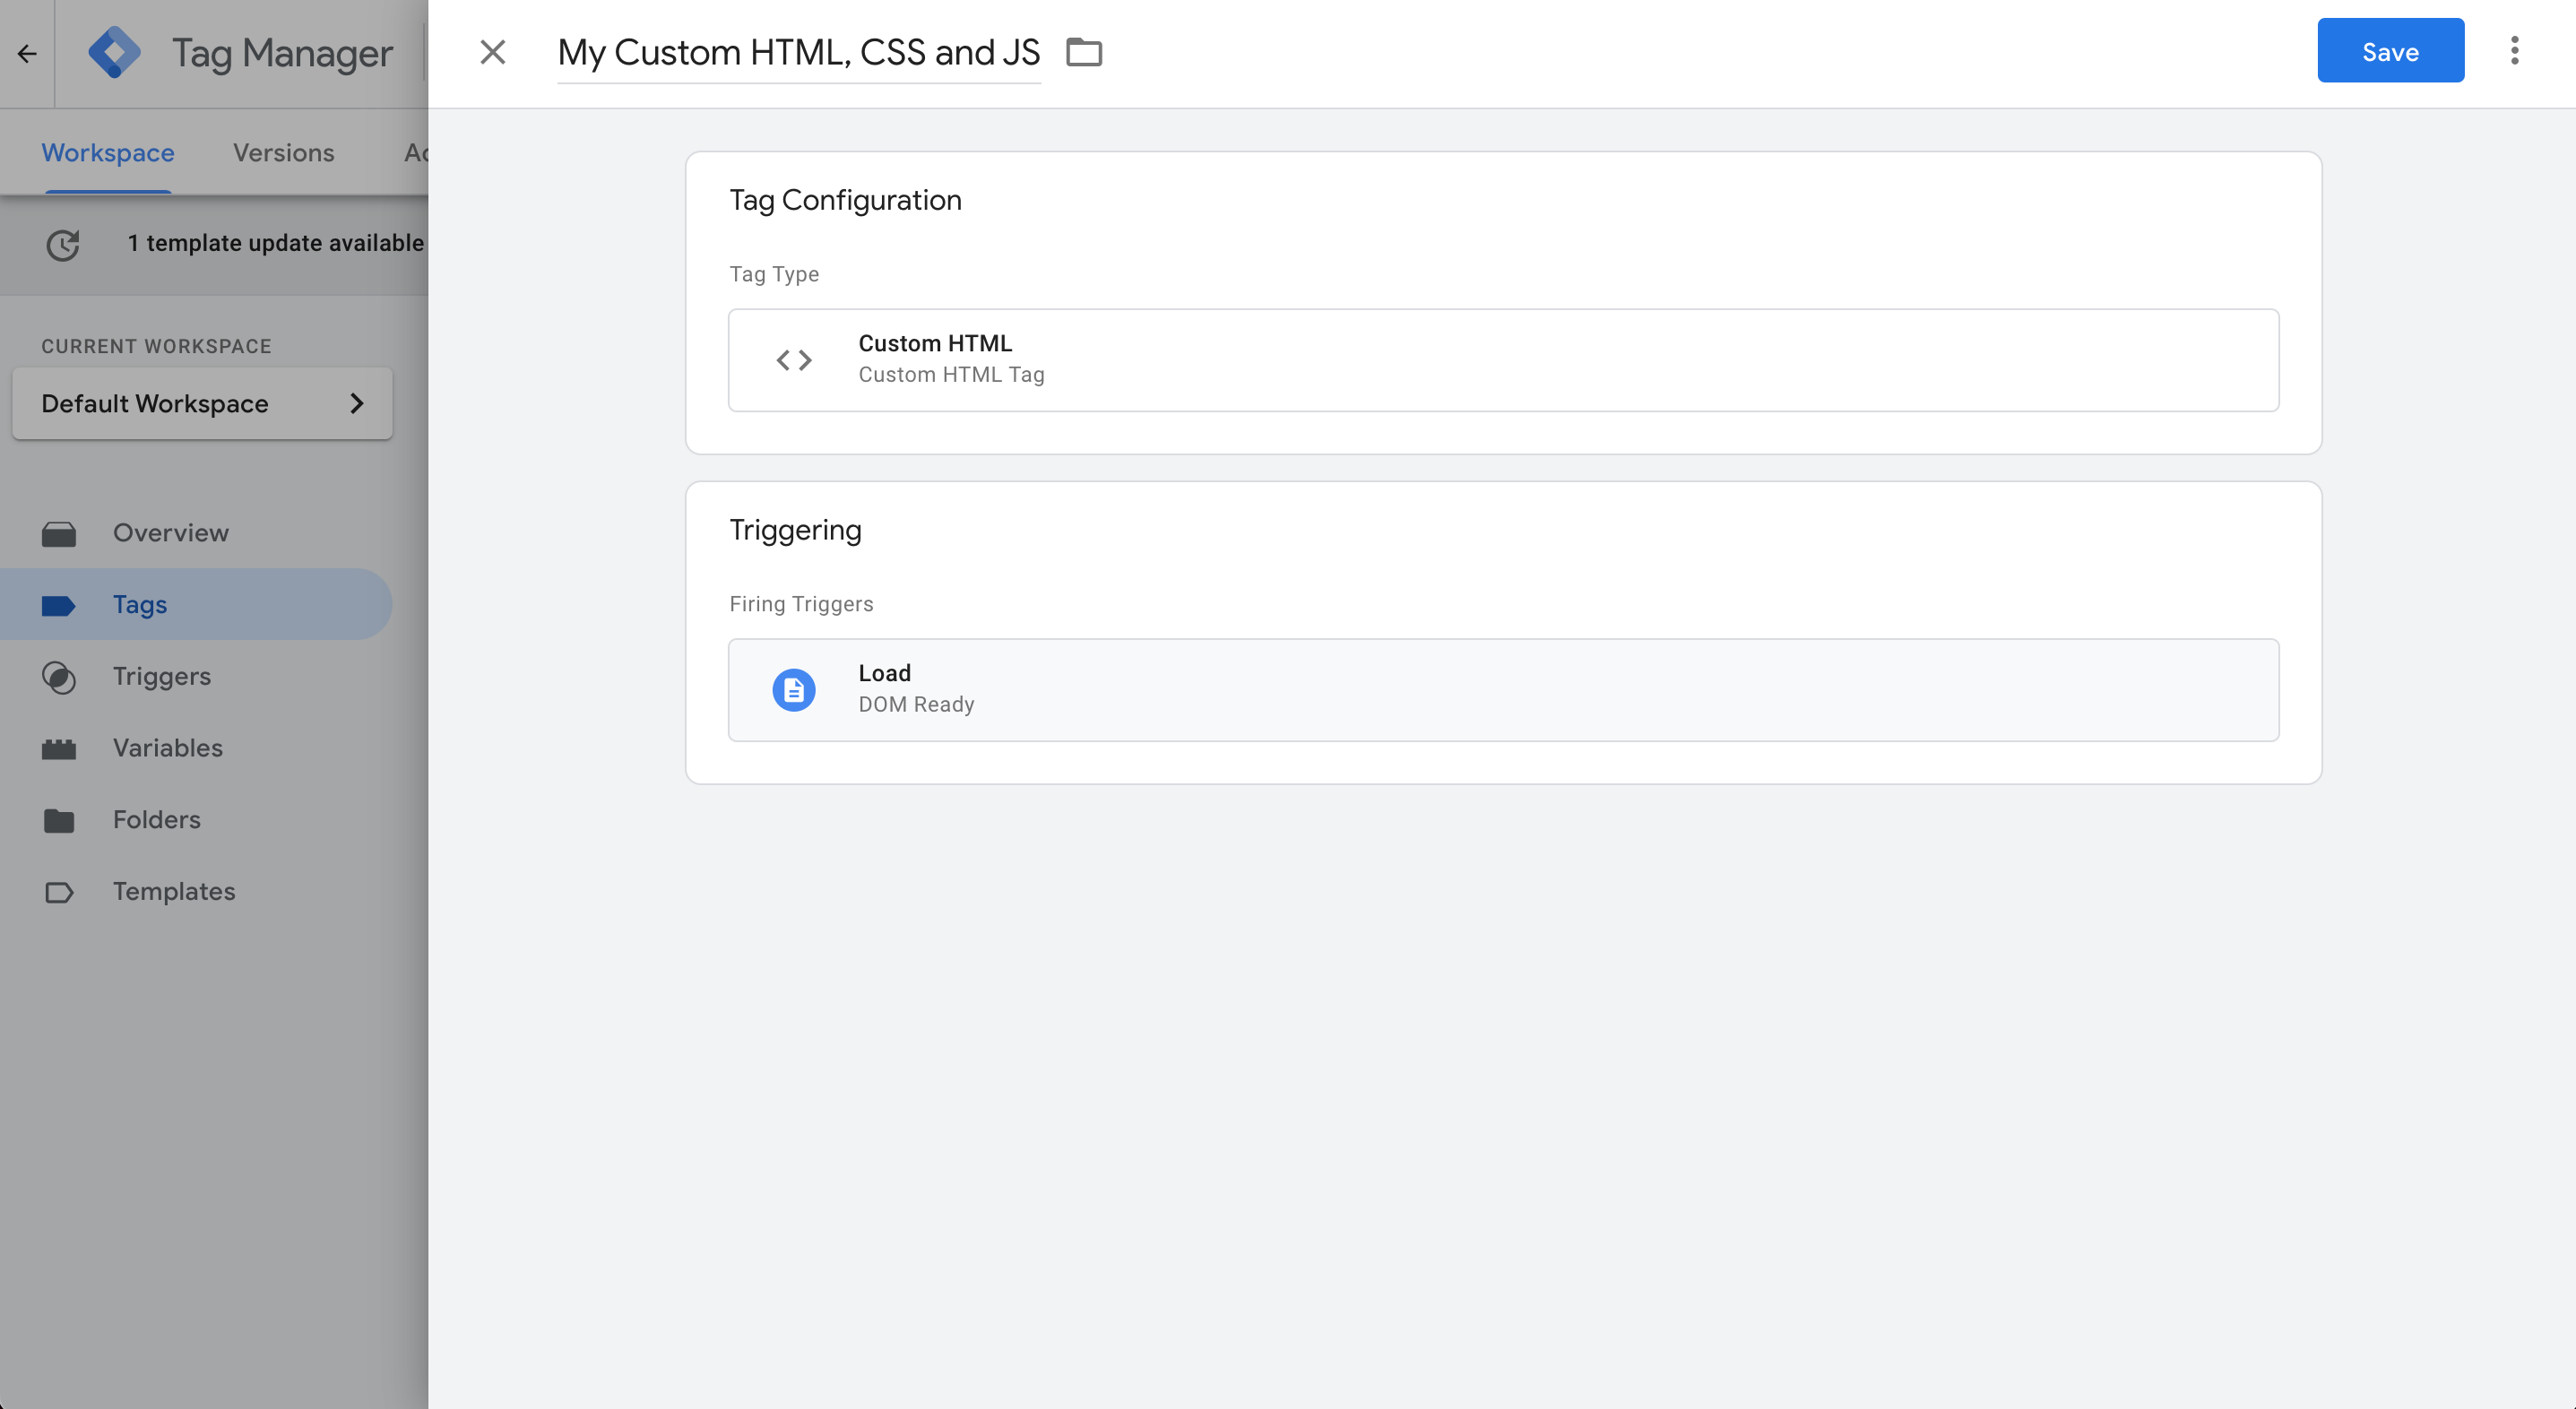Open Triggers in the sidebar
Viewport: 2576px width, 1409px height.
pyautogui.click(x=161, y=677)
